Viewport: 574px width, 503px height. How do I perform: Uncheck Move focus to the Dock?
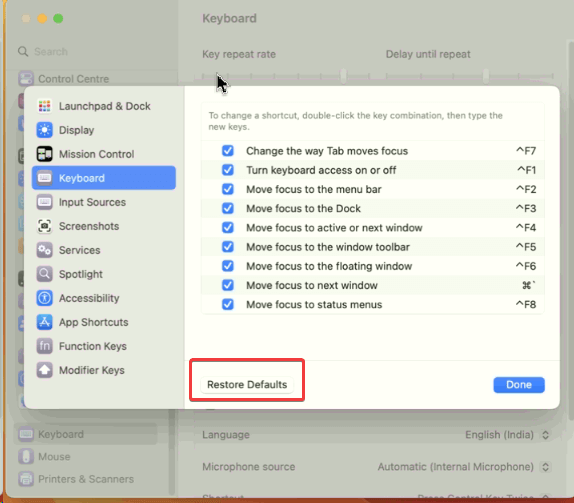(x=228, y=208)
